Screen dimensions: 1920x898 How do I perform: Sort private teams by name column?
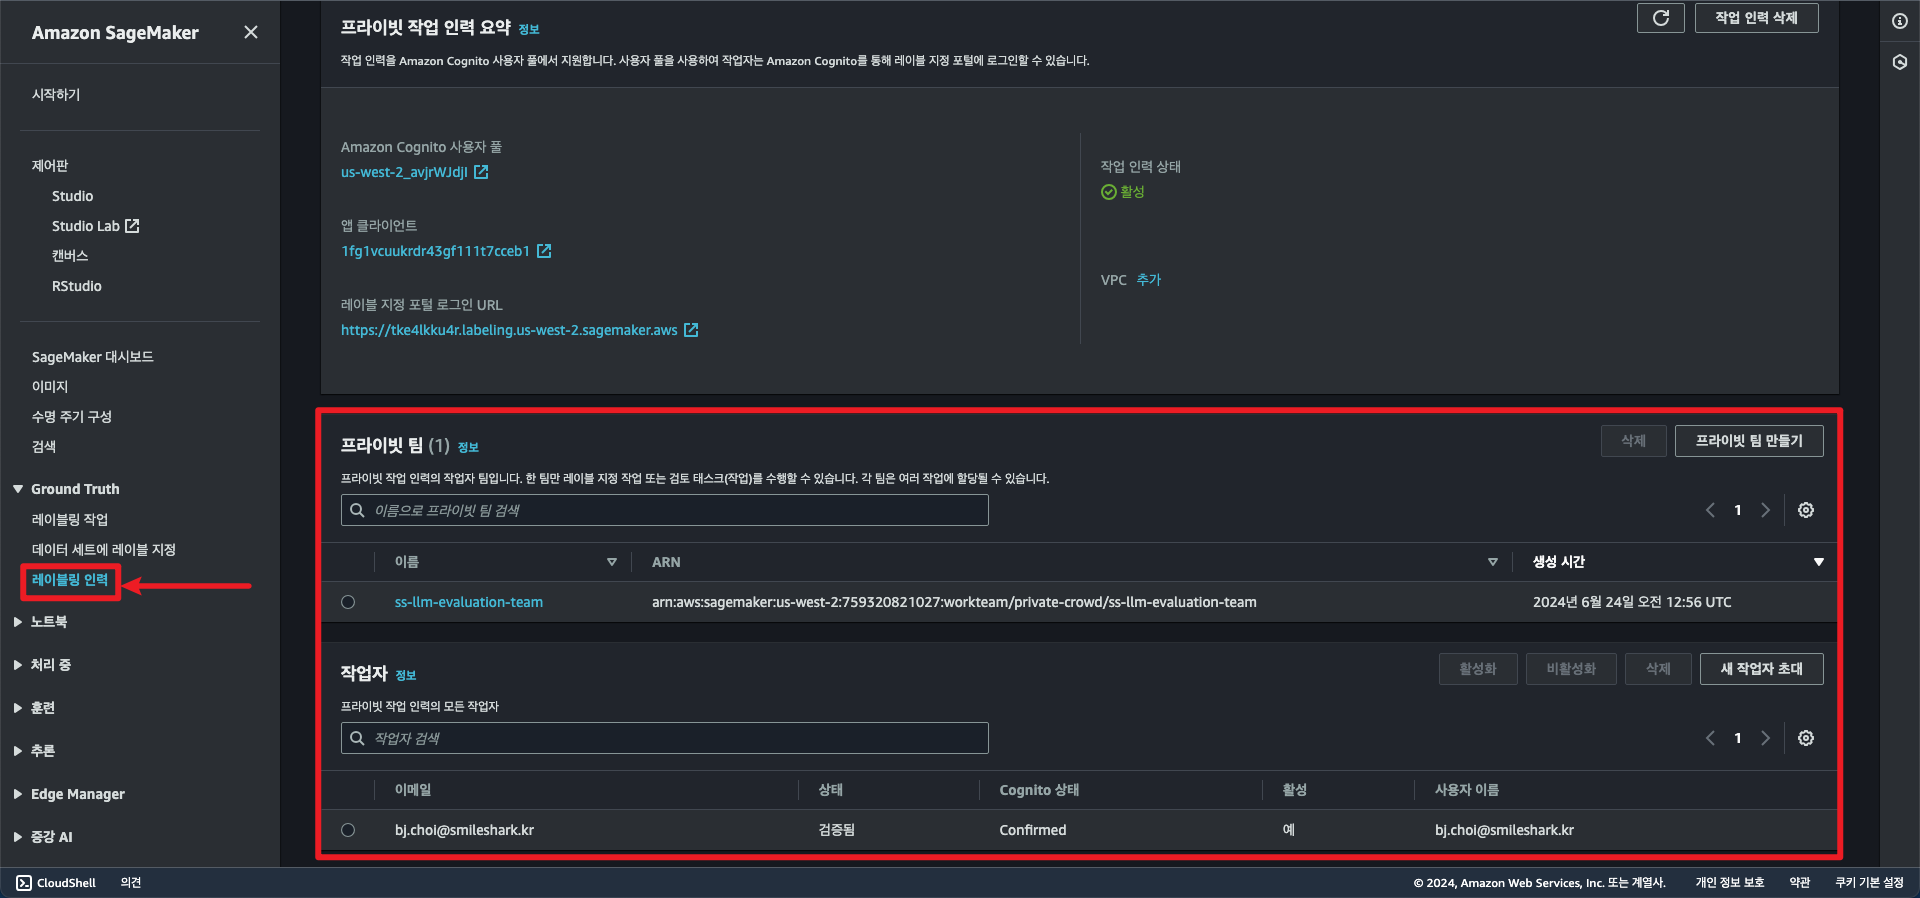point(612,562)
